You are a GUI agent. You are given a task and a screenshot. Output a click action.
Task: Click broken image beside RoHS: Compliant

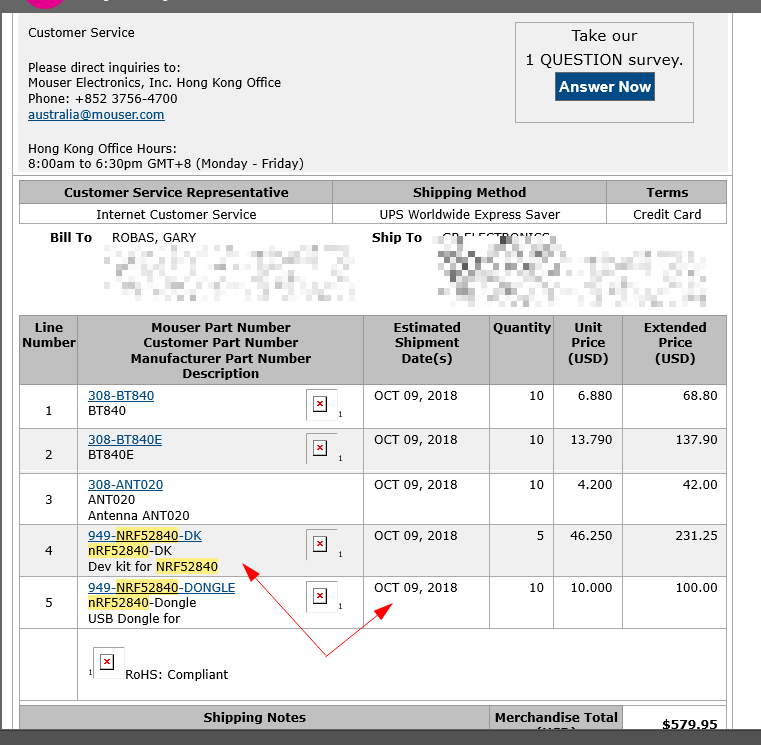[x=108, y=662]
